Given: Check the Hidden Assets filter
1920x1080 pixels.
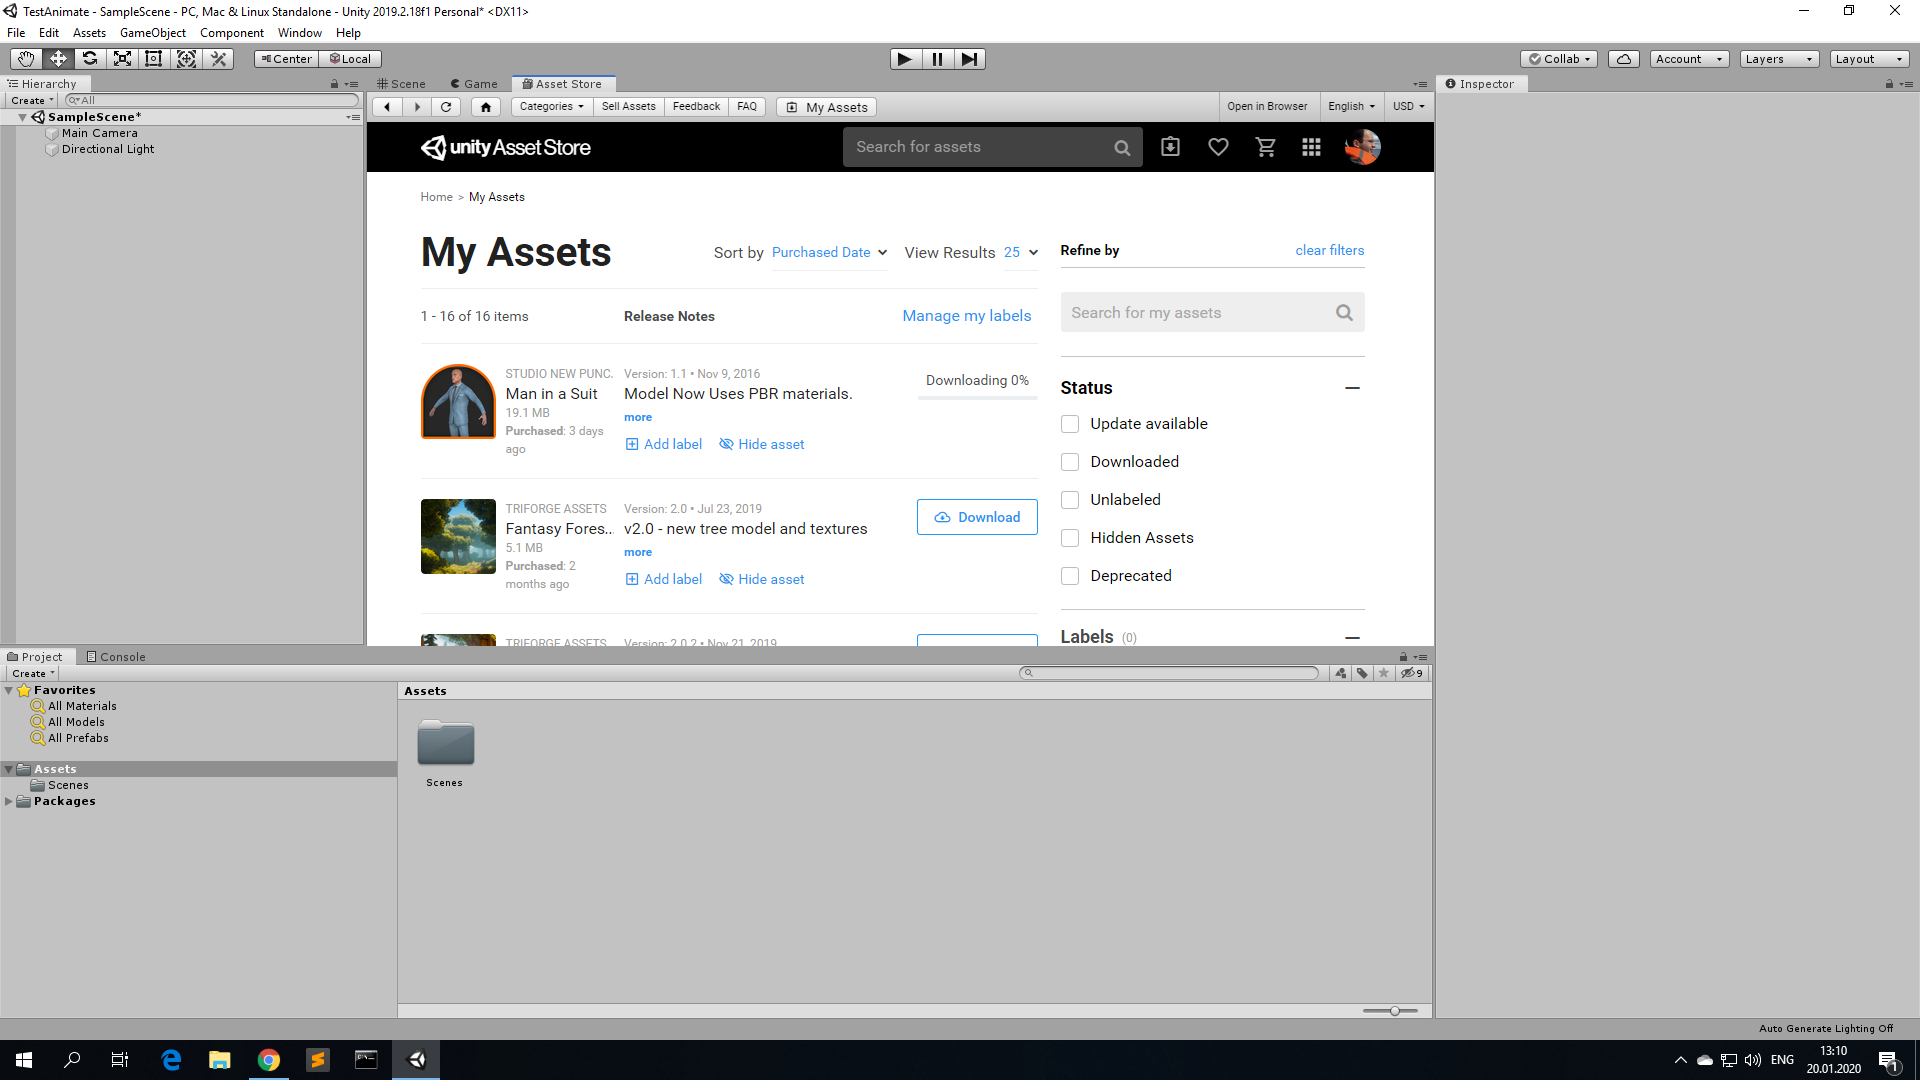Looking at the screenshot, I should pyautogui.click(x=1070, y=538).
